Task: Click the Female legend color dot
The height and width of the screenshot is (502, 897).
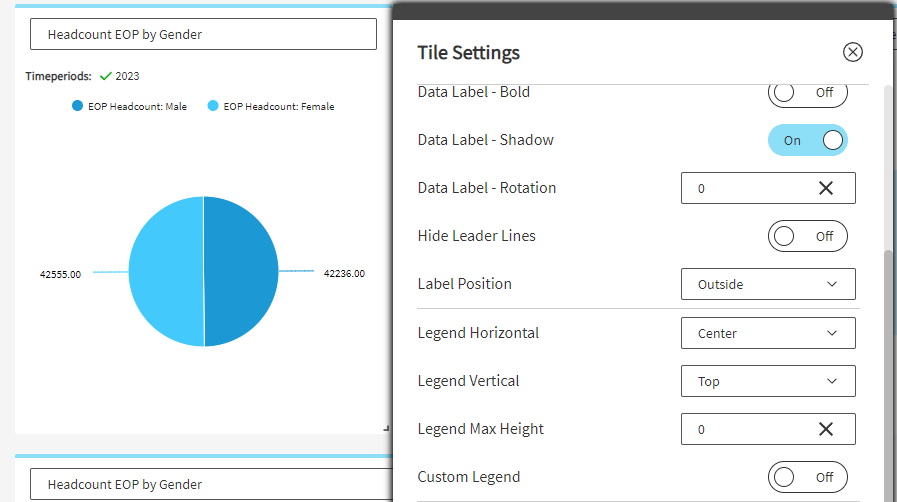Action: pos(213,106)
